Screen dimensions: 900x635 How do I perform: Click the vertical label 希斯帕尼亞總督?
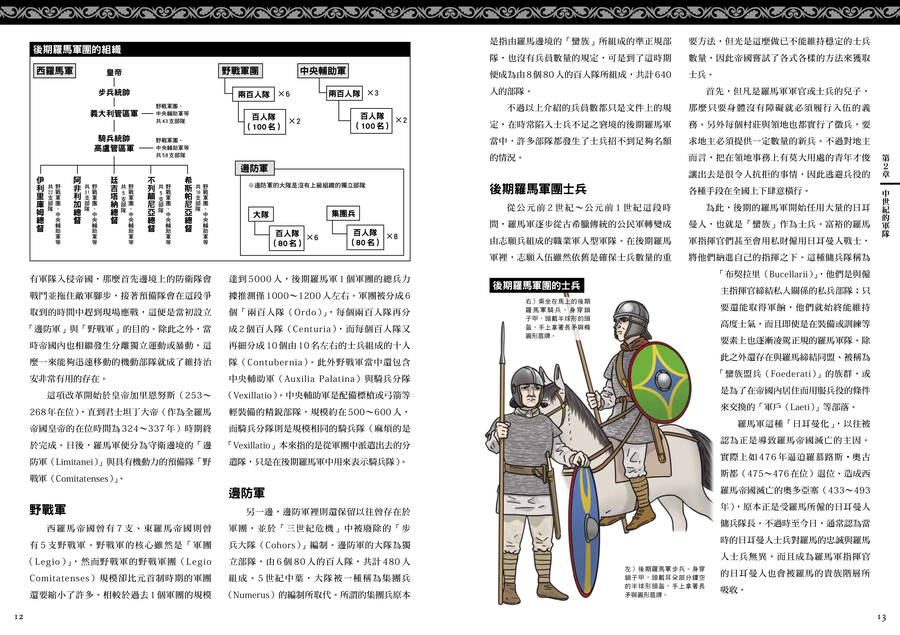pyautogui.click(x=188, y=204)
